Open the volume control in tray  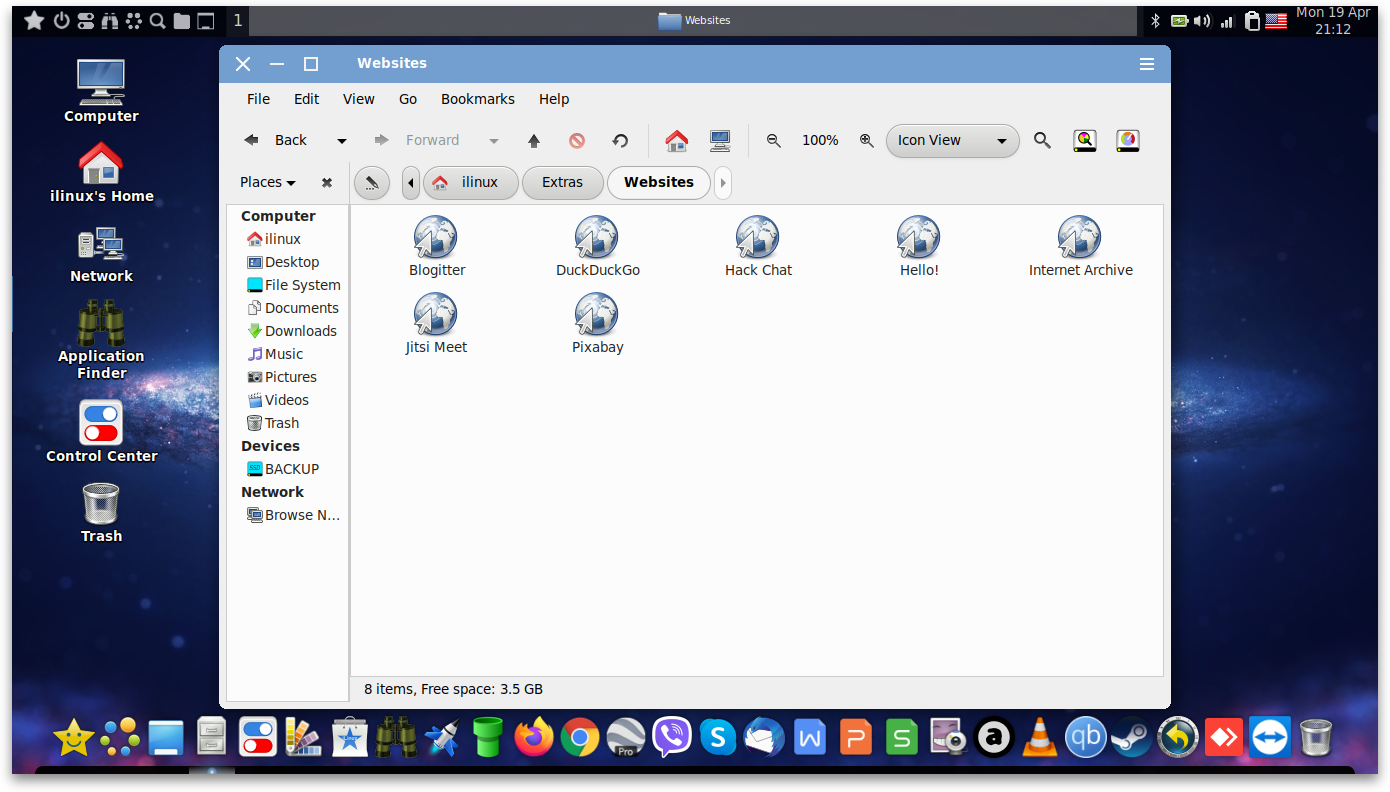[1202, 20]
